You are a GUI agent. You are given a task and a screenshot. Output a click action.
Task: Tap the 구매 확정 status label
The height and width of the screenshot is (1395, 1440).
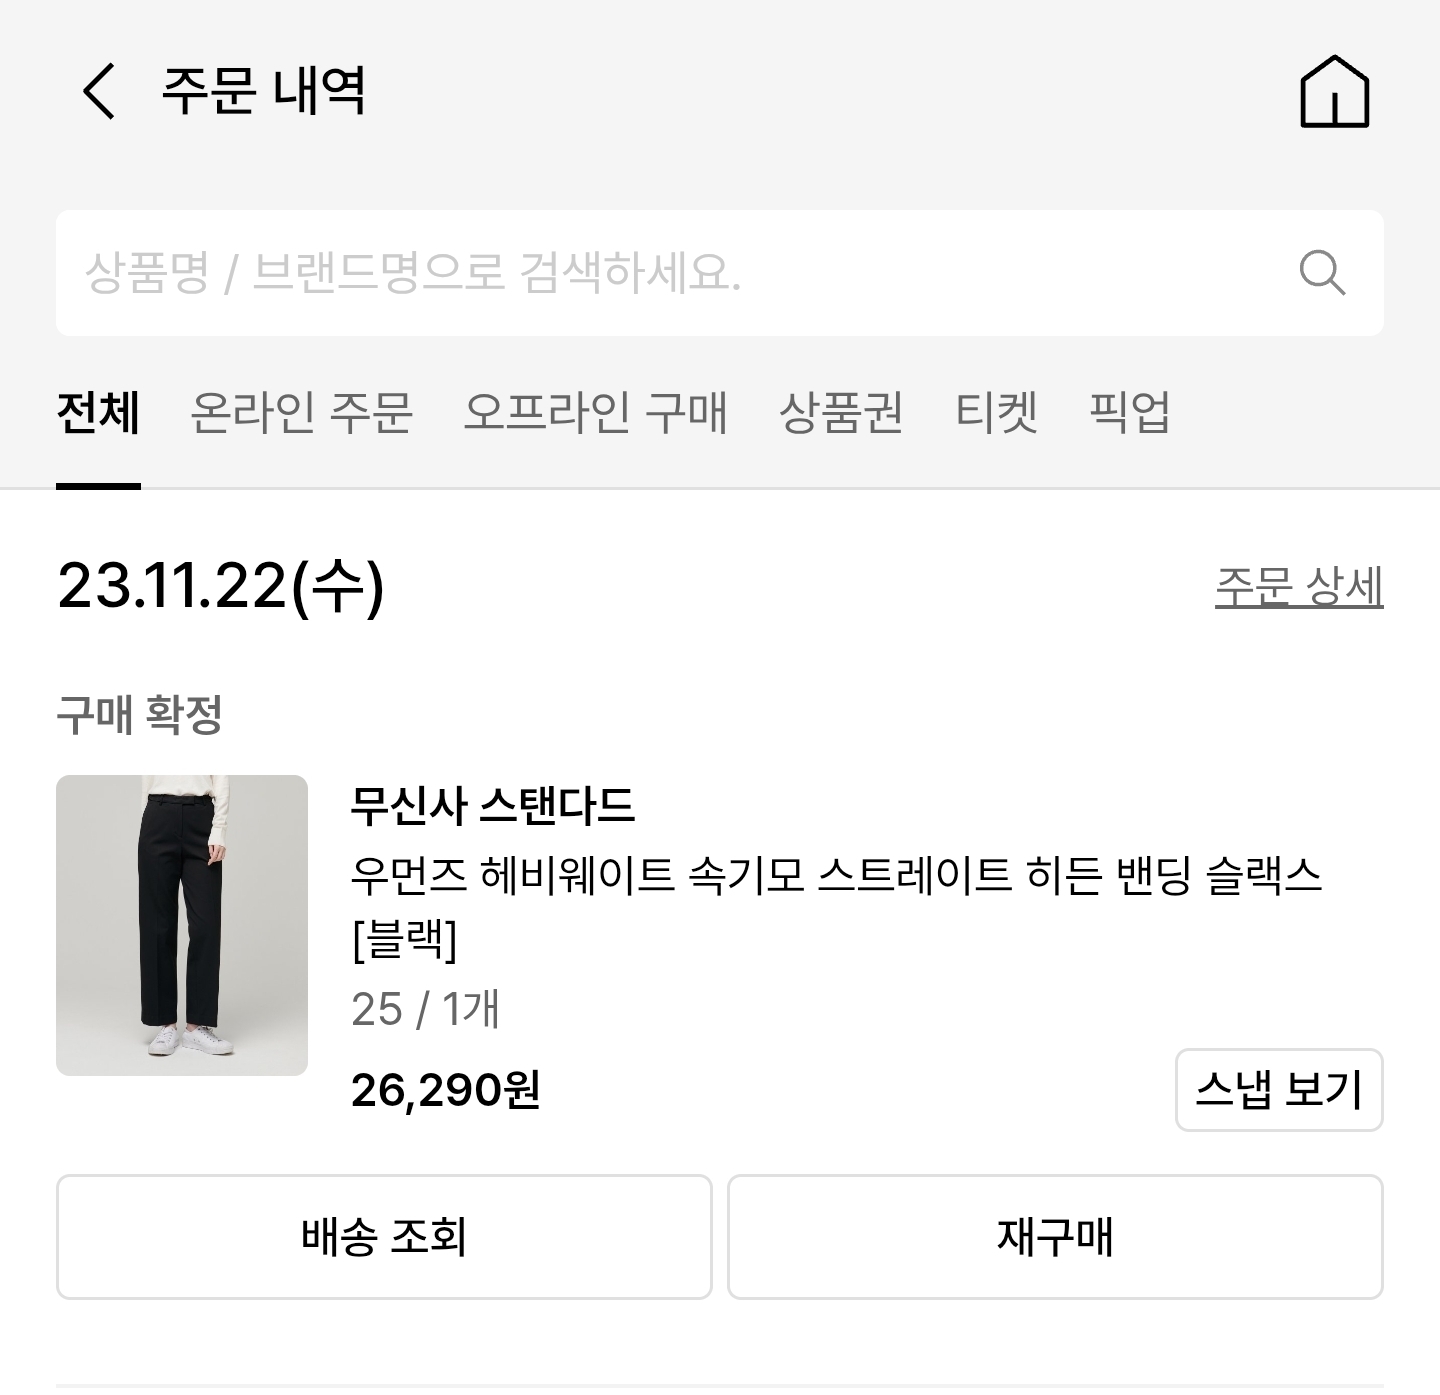pos(139,715)
